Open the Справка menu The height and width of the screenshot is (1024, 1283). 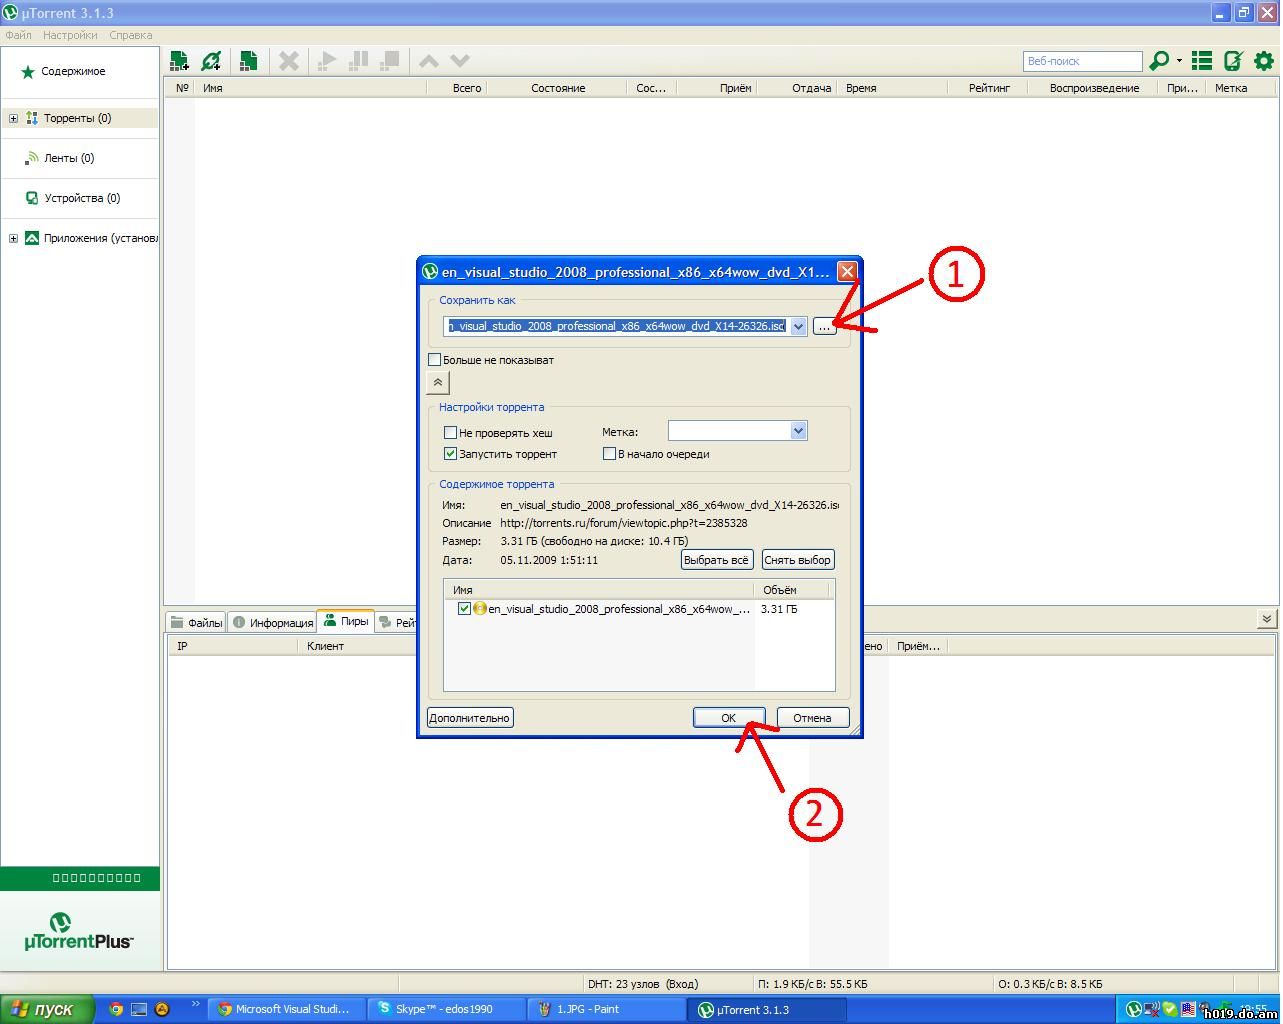point(131,35)
